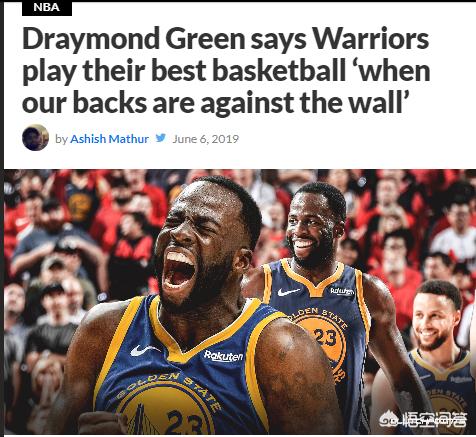Open the Draymond Green article headline
476x437 pixels.
(226, 71)
